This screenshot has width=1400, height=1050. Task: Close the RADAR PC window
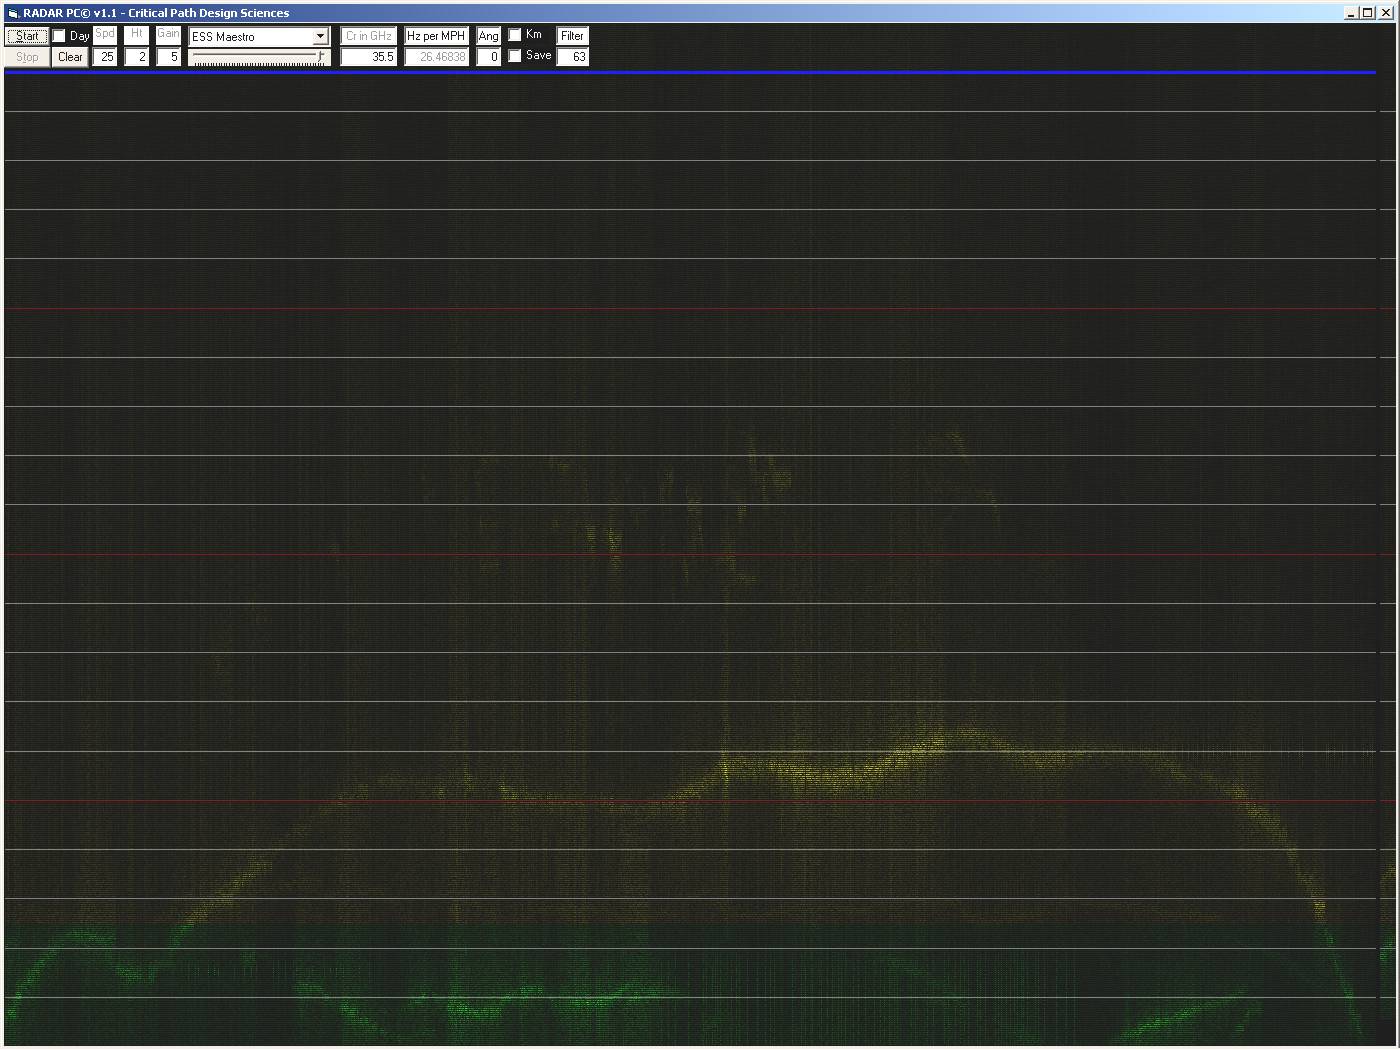[1385, 13]
